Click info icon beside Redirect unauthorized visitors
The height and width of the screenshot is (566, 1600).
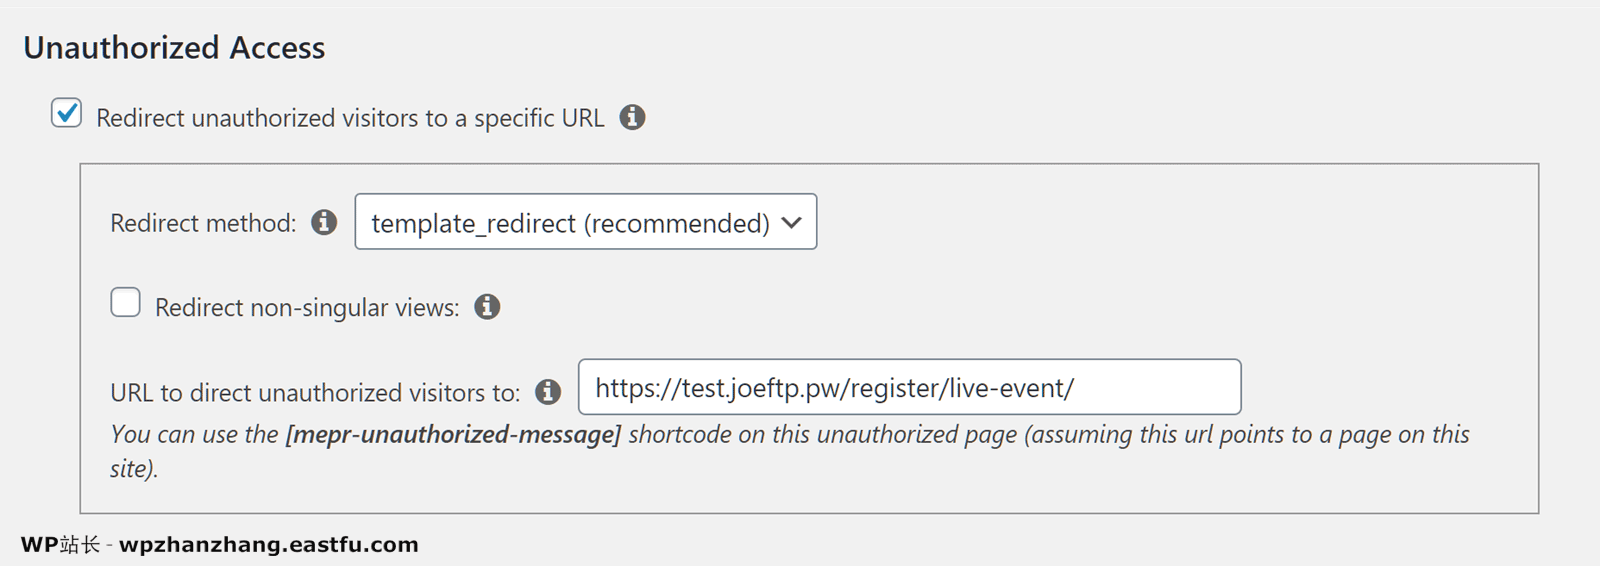click(632, 117)
